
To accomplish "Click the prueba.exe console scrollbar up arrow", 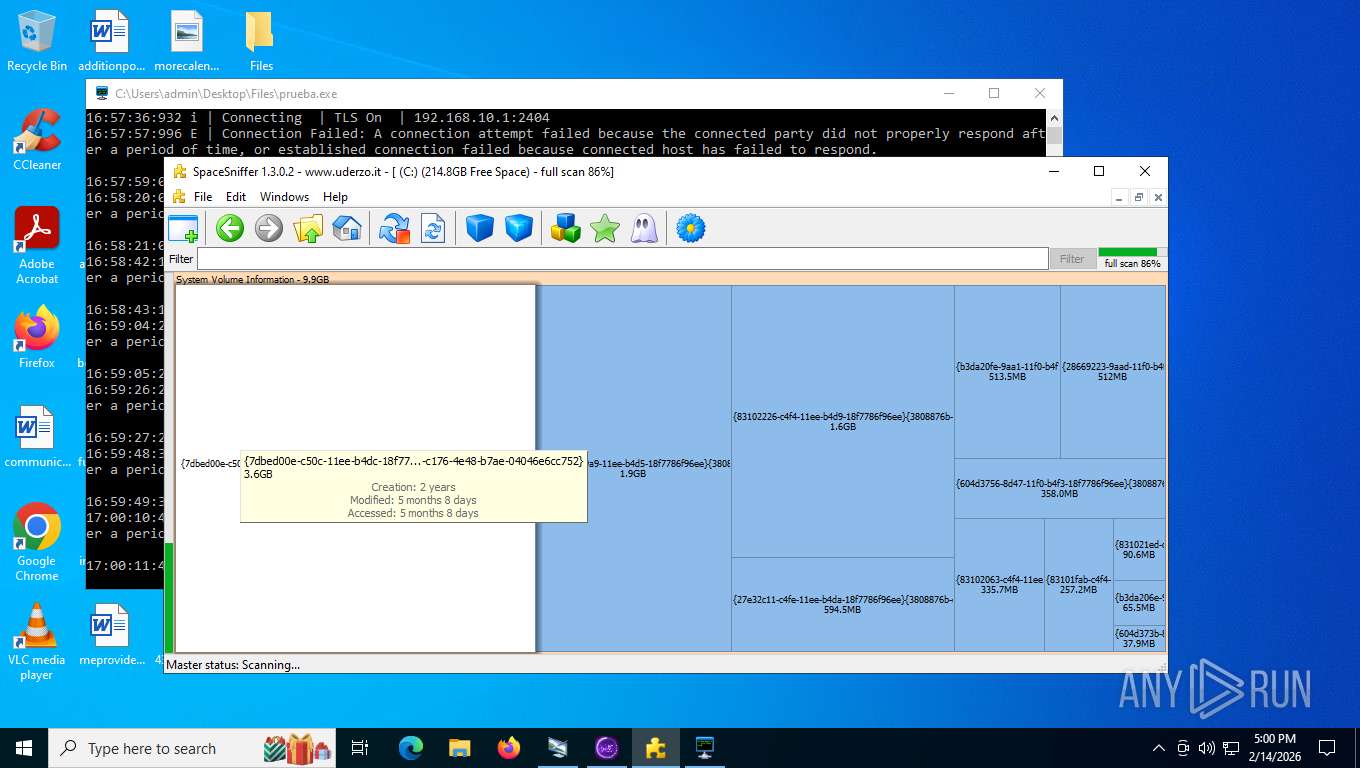I will pos(1054,118).
